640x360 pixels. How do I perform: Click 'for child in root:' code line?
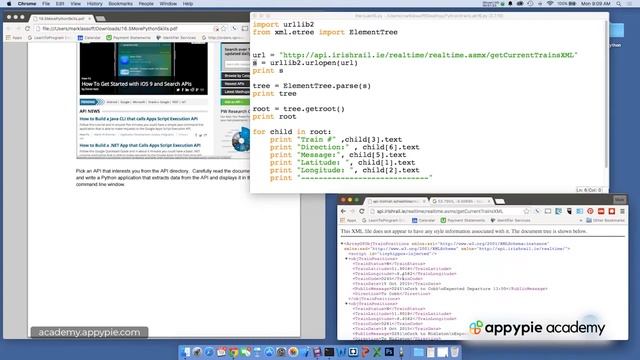292,132
